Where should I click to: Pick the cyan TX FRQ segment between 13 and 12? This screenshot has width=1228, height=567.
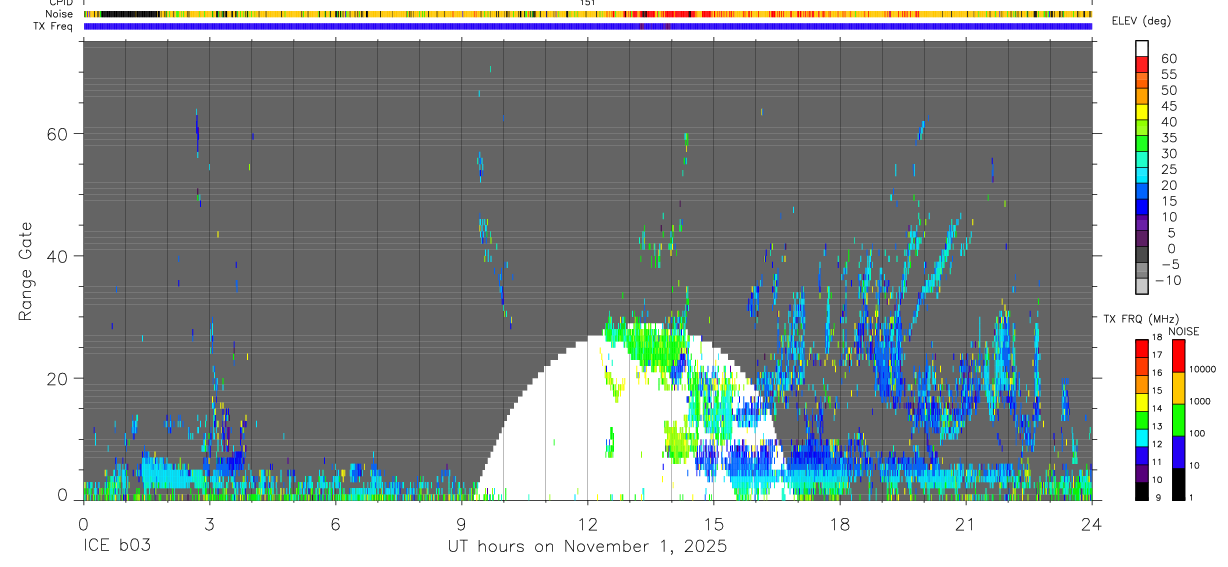click(x=1142, y=438)
